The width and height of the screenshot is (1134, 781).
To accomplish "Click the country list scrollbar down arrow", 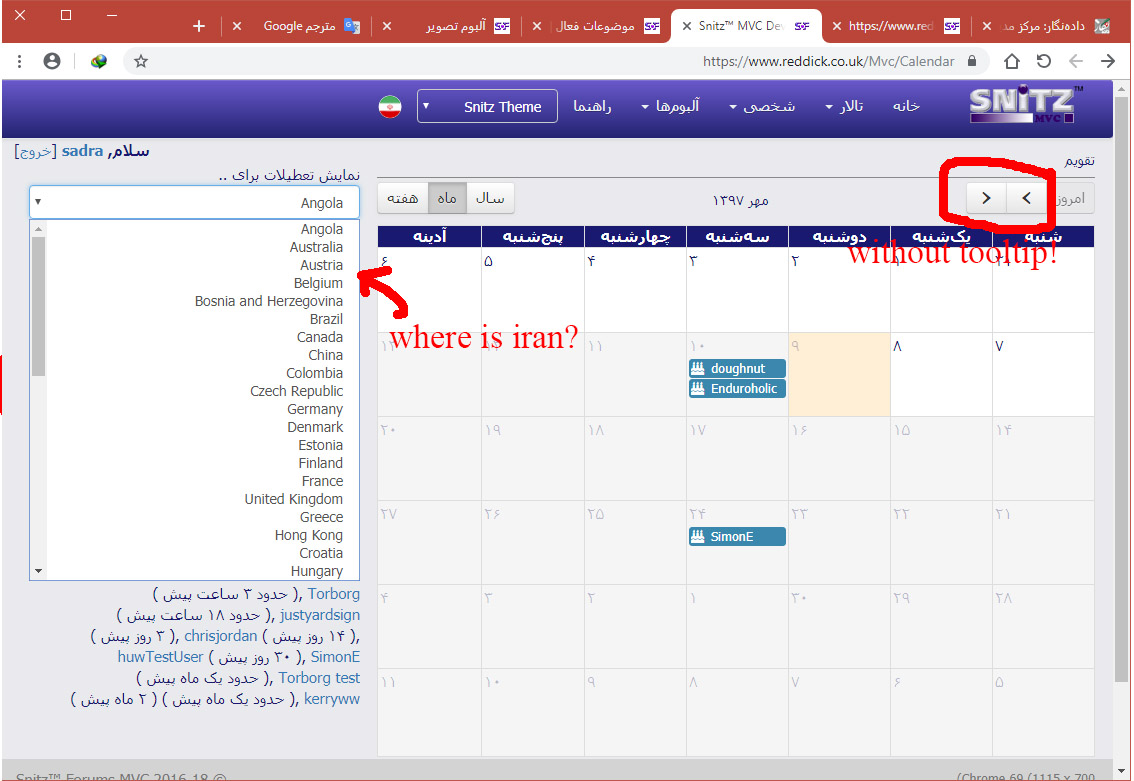I will [39, 571].
